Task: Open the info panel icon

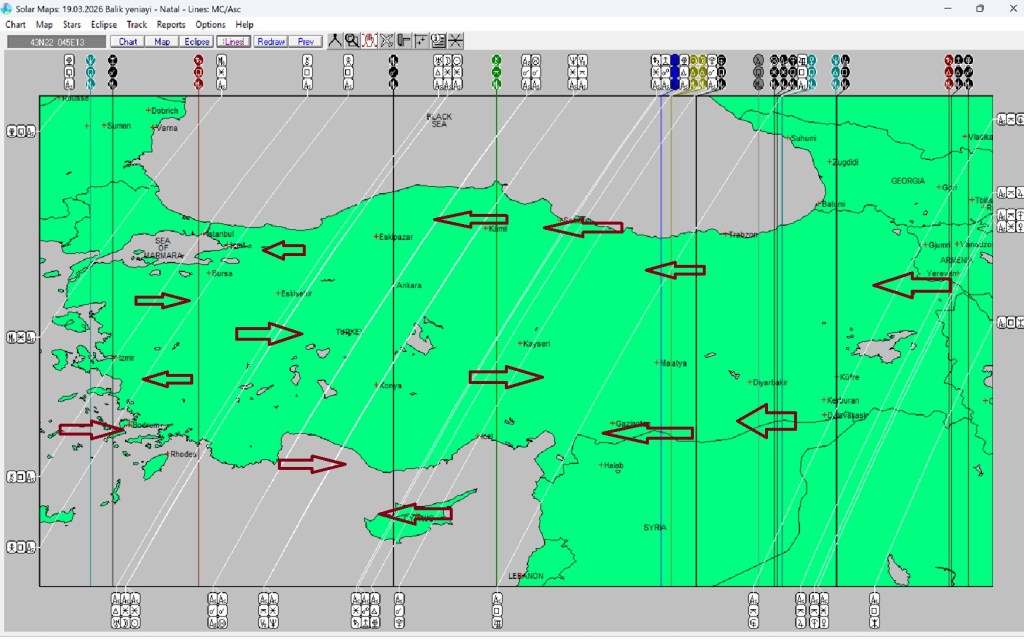Action: click(x=438, y=41)
